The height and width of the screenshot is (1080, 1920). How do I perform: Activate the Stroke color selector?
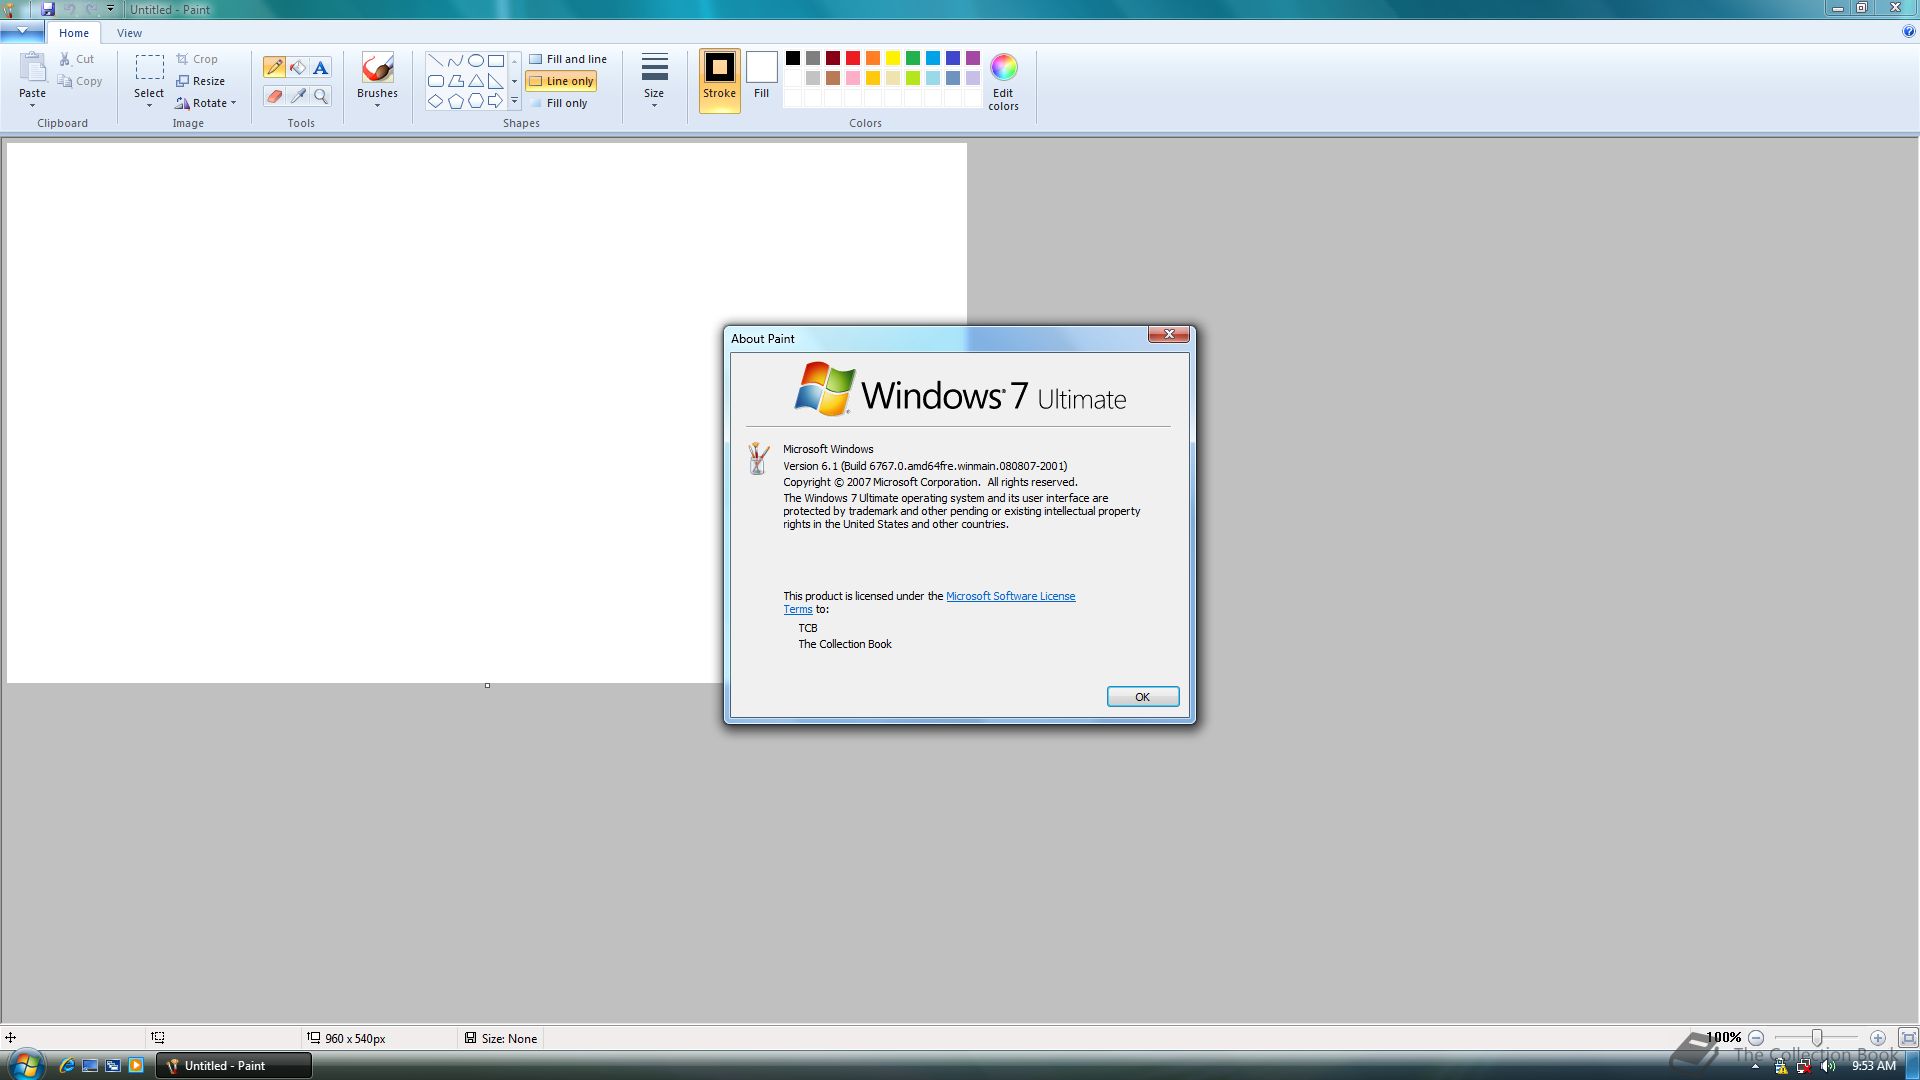click(x=719, y=80)
